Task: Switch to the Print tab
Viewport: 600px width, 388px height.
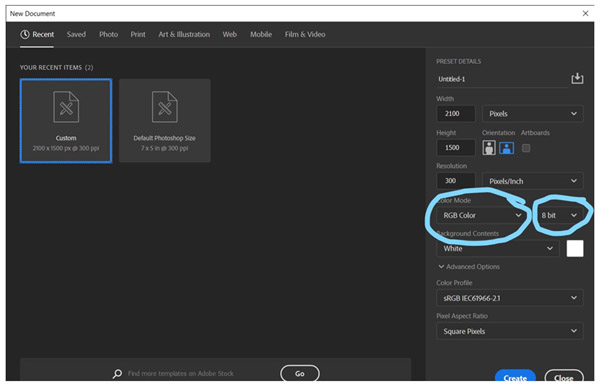Action: pos(138,34)
